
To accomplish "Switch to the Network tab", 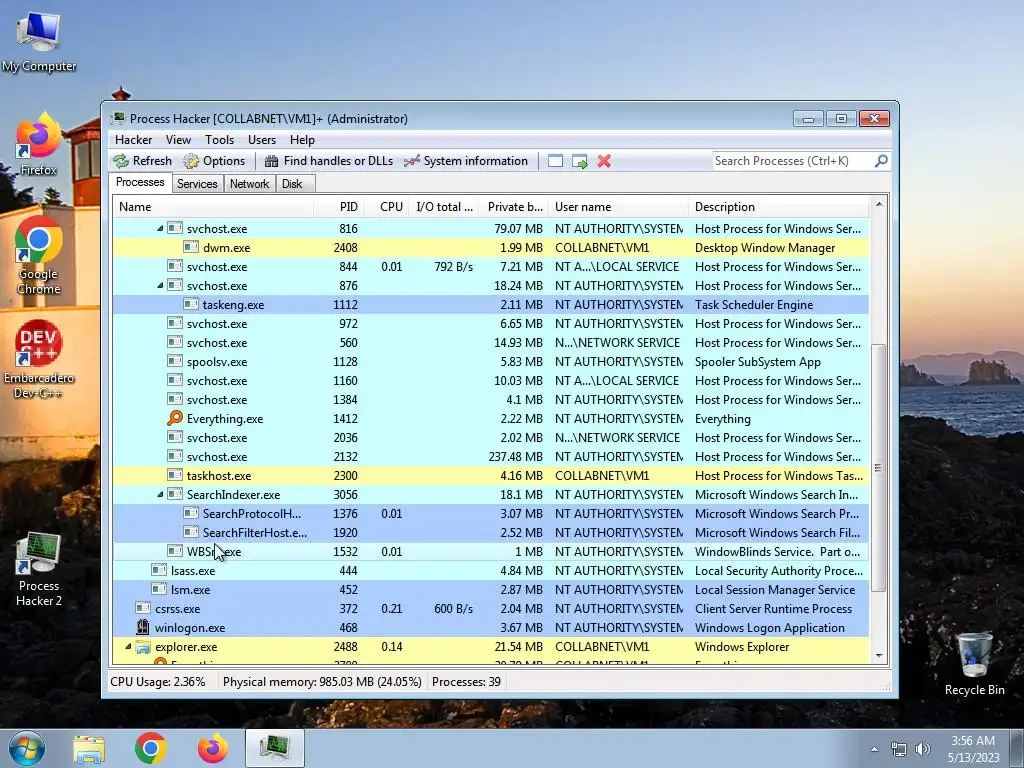I will 249,184.
